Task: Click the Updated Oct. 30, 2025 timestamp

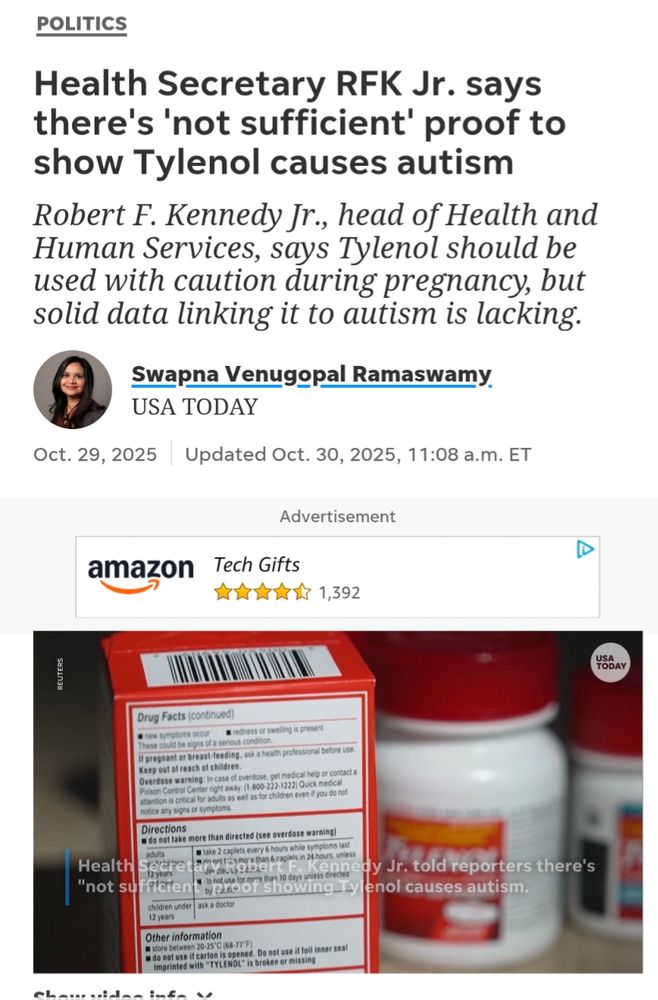Action: click(358, 454)
